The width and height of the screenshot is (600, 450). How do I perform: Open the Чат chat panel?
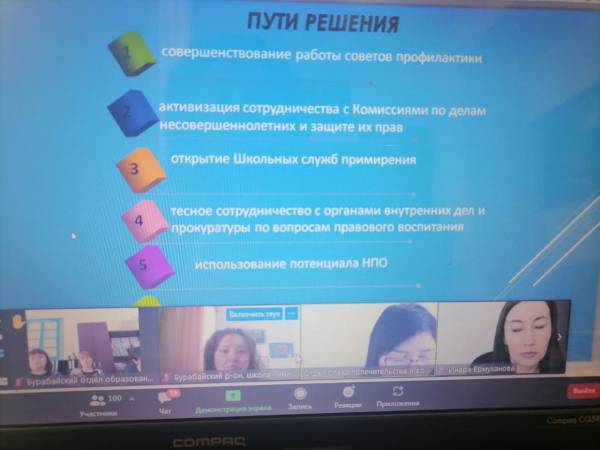166,403
